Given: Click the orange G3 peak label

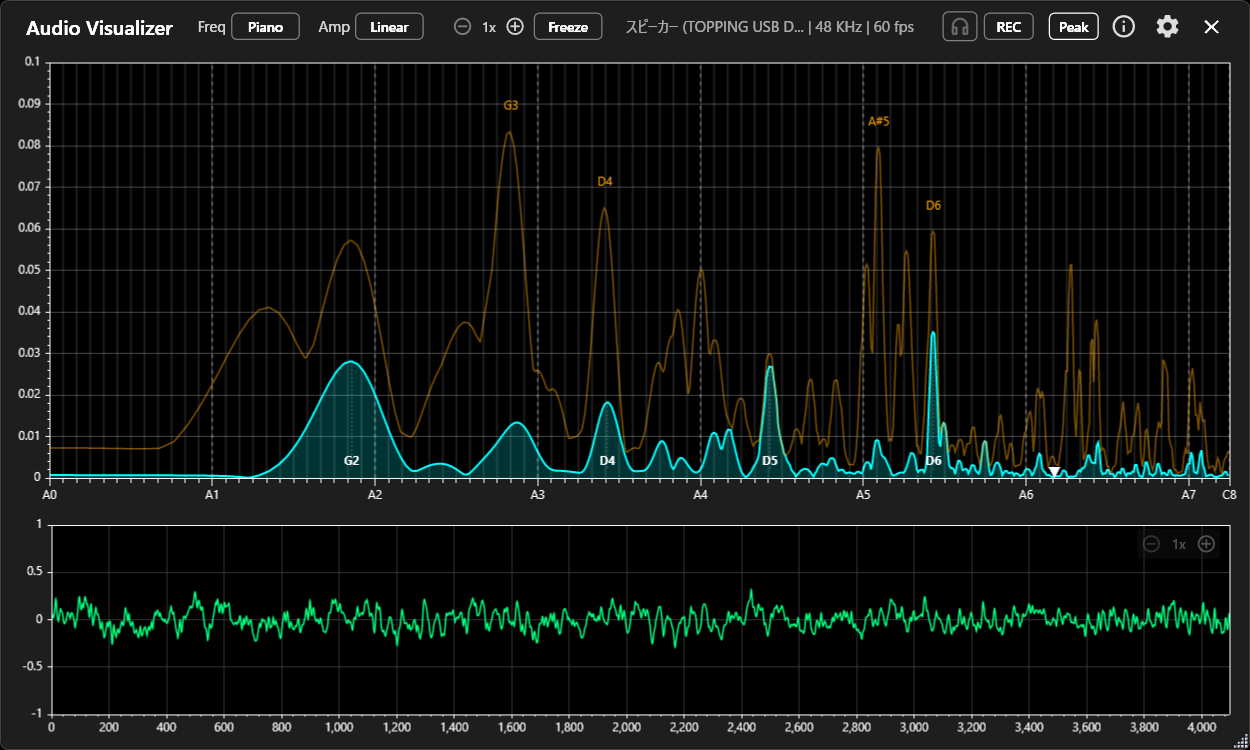Looking at the screenshot, I should point(510,105).
